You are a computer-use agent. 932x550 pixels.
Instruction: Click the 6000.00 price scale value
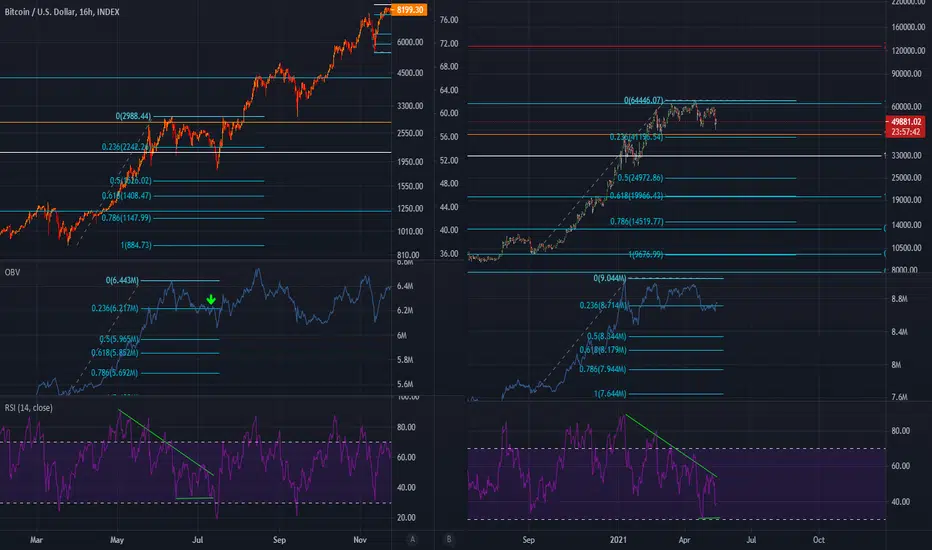click(x=410, y=42)
